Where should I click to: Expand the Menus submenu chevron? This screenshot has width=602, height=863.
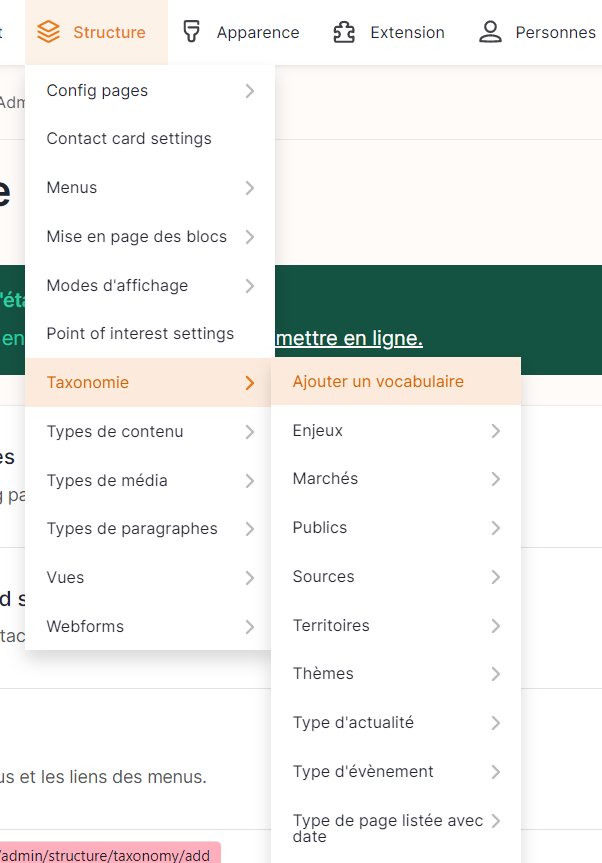[249, 188]
